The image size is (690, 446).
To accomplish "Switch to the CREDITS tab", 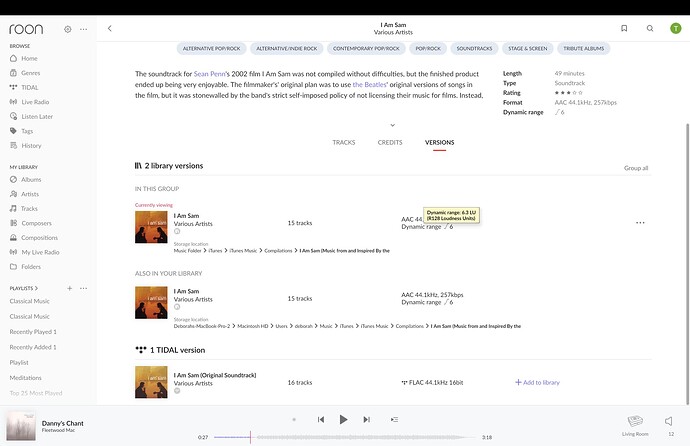I will [390, 142].
